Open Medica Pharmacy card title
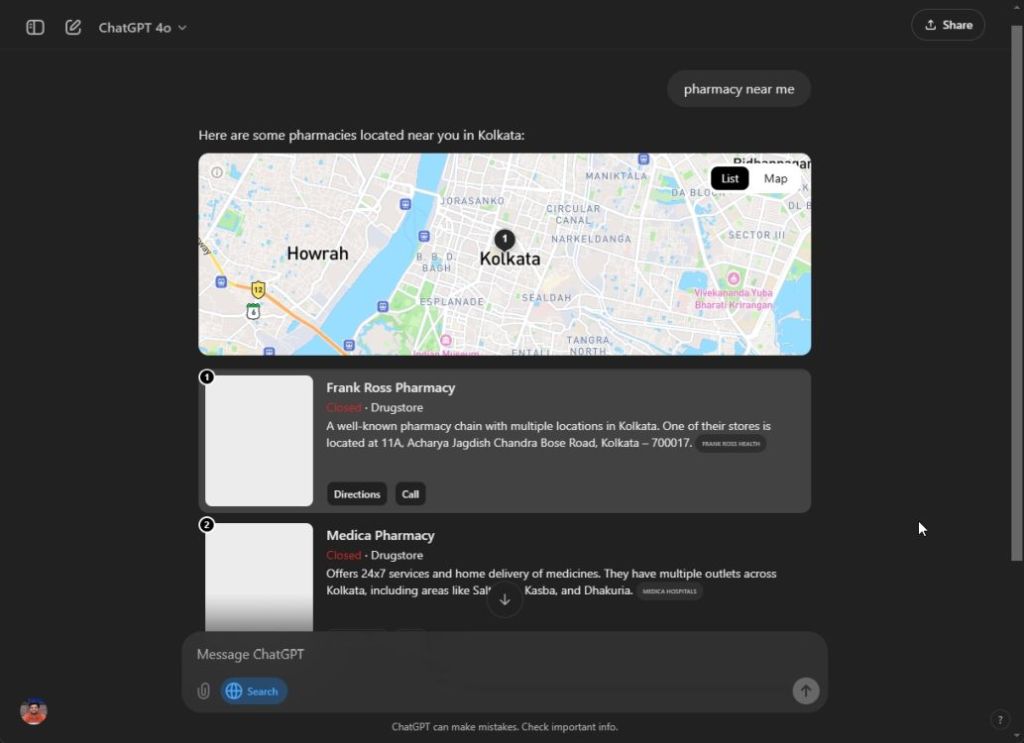1024x743 pixels. click(x=380, y=535)
